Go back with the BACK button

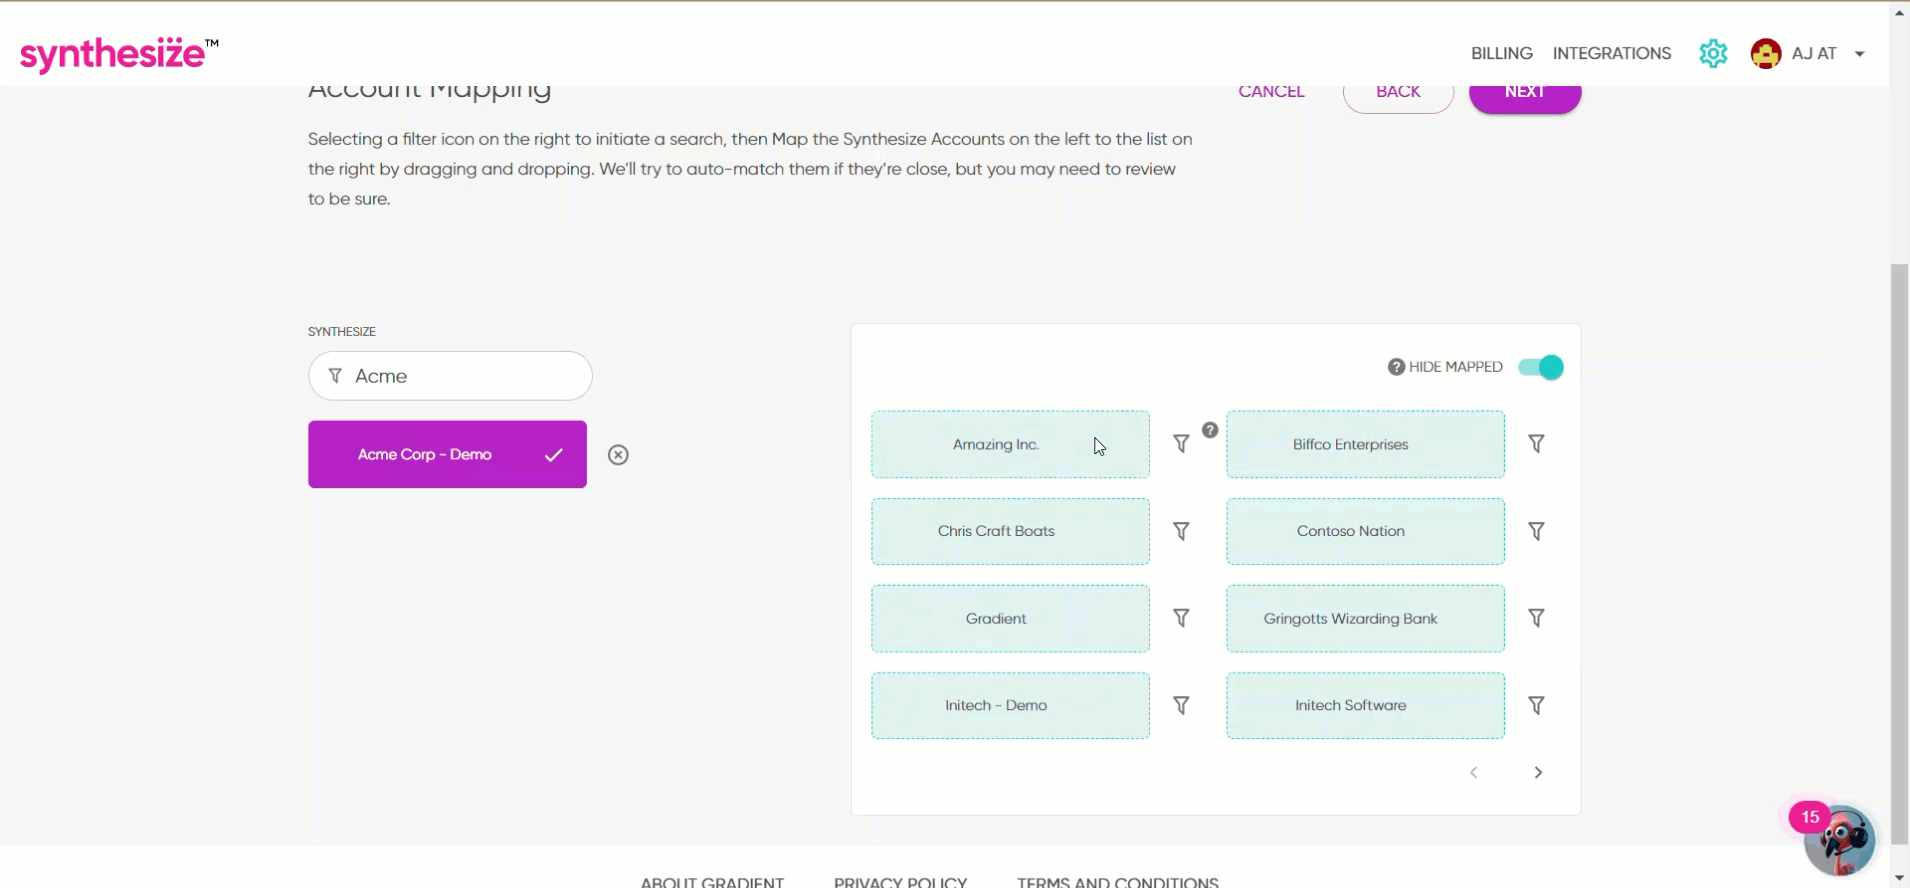click(x=1398, y=93)
